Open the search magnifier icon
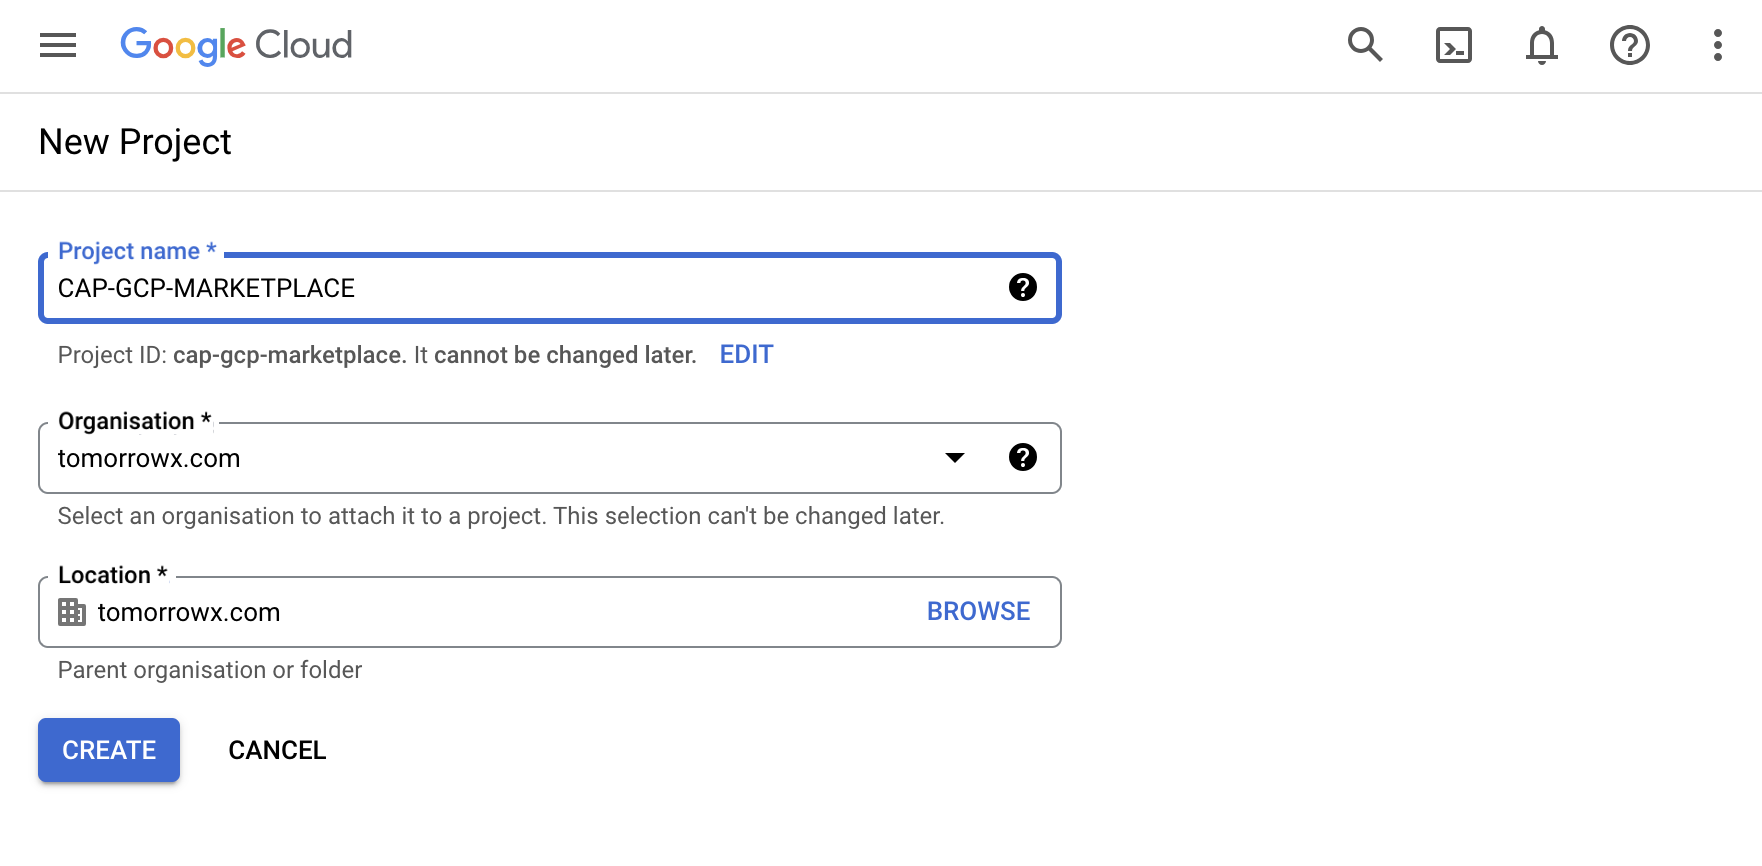This screenshot has height=866, width=1762. coord(1365,45)
